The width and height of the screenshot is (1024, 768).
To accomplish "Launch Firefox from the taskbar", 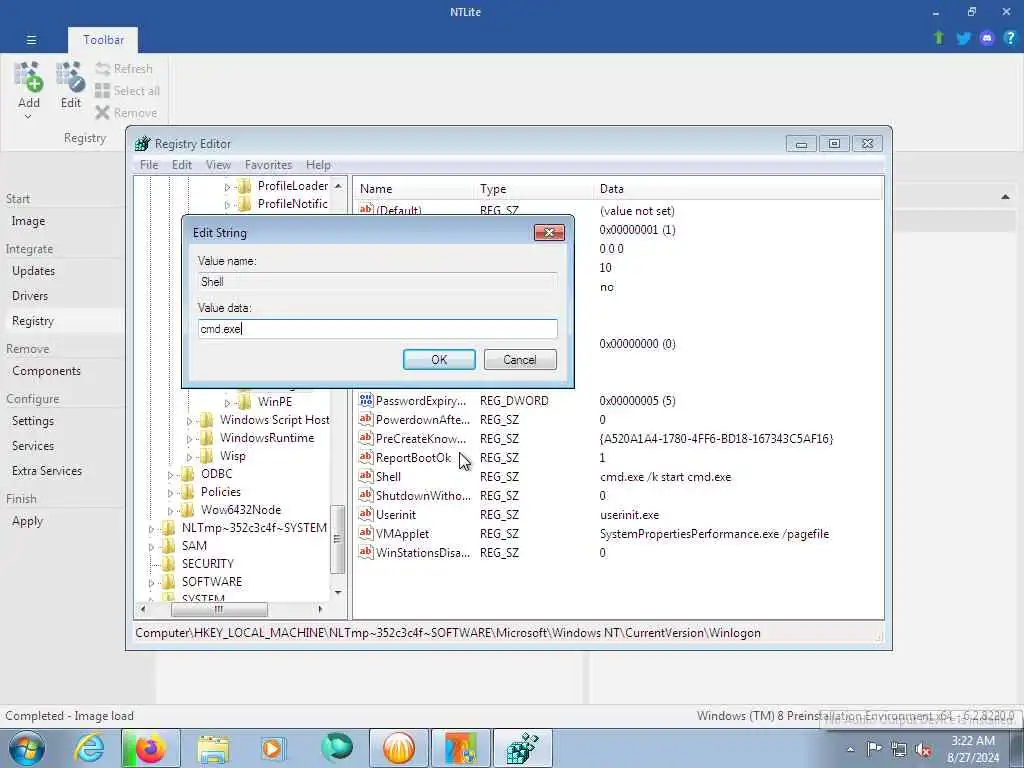I will pos(150,748).
